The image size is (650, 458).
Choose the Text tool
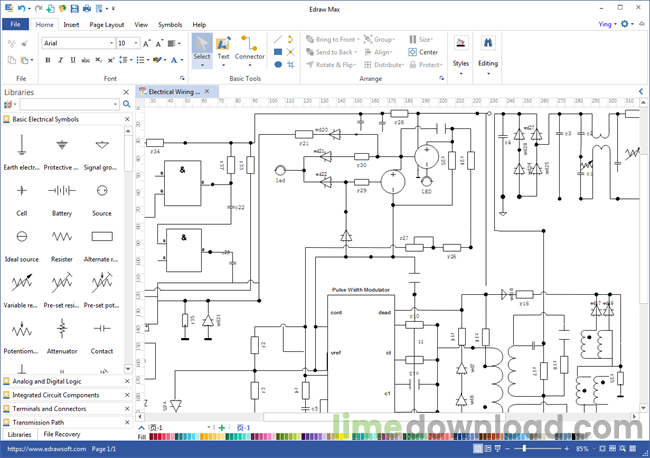[x=223, y=50]
